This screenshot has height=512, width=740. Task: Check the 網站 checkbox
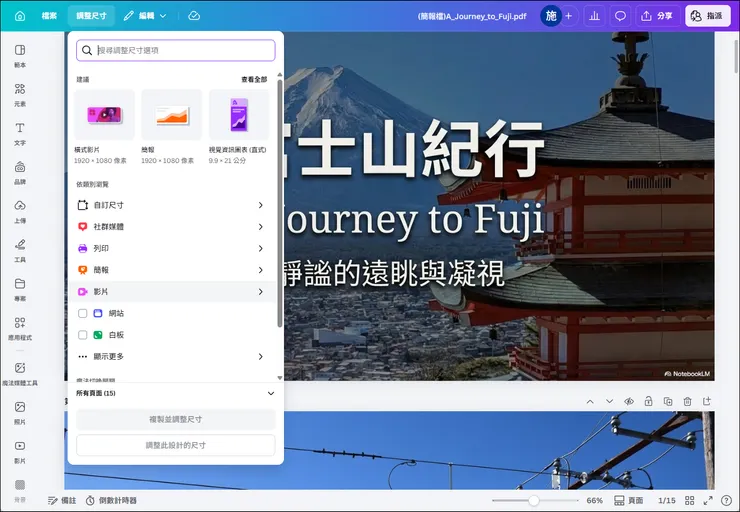83,313
